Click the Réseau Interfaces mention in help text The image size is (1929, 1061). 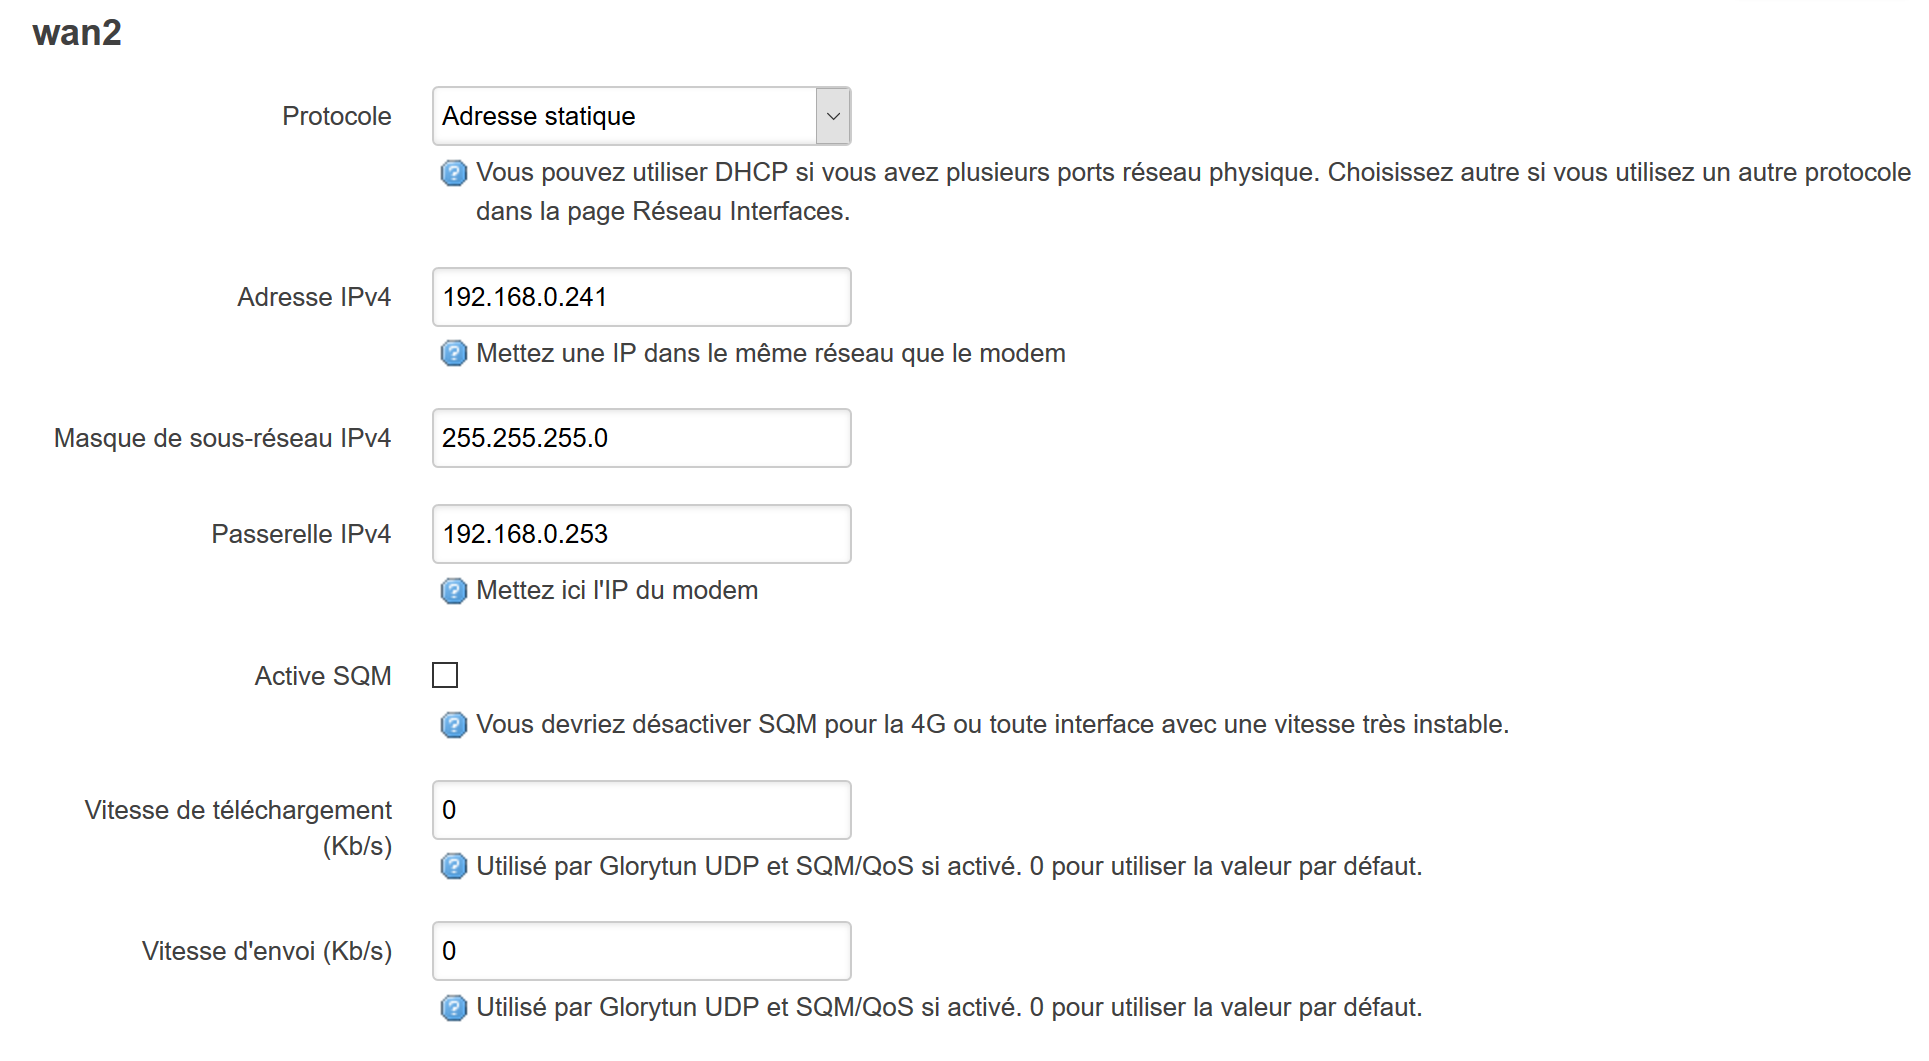740,211
